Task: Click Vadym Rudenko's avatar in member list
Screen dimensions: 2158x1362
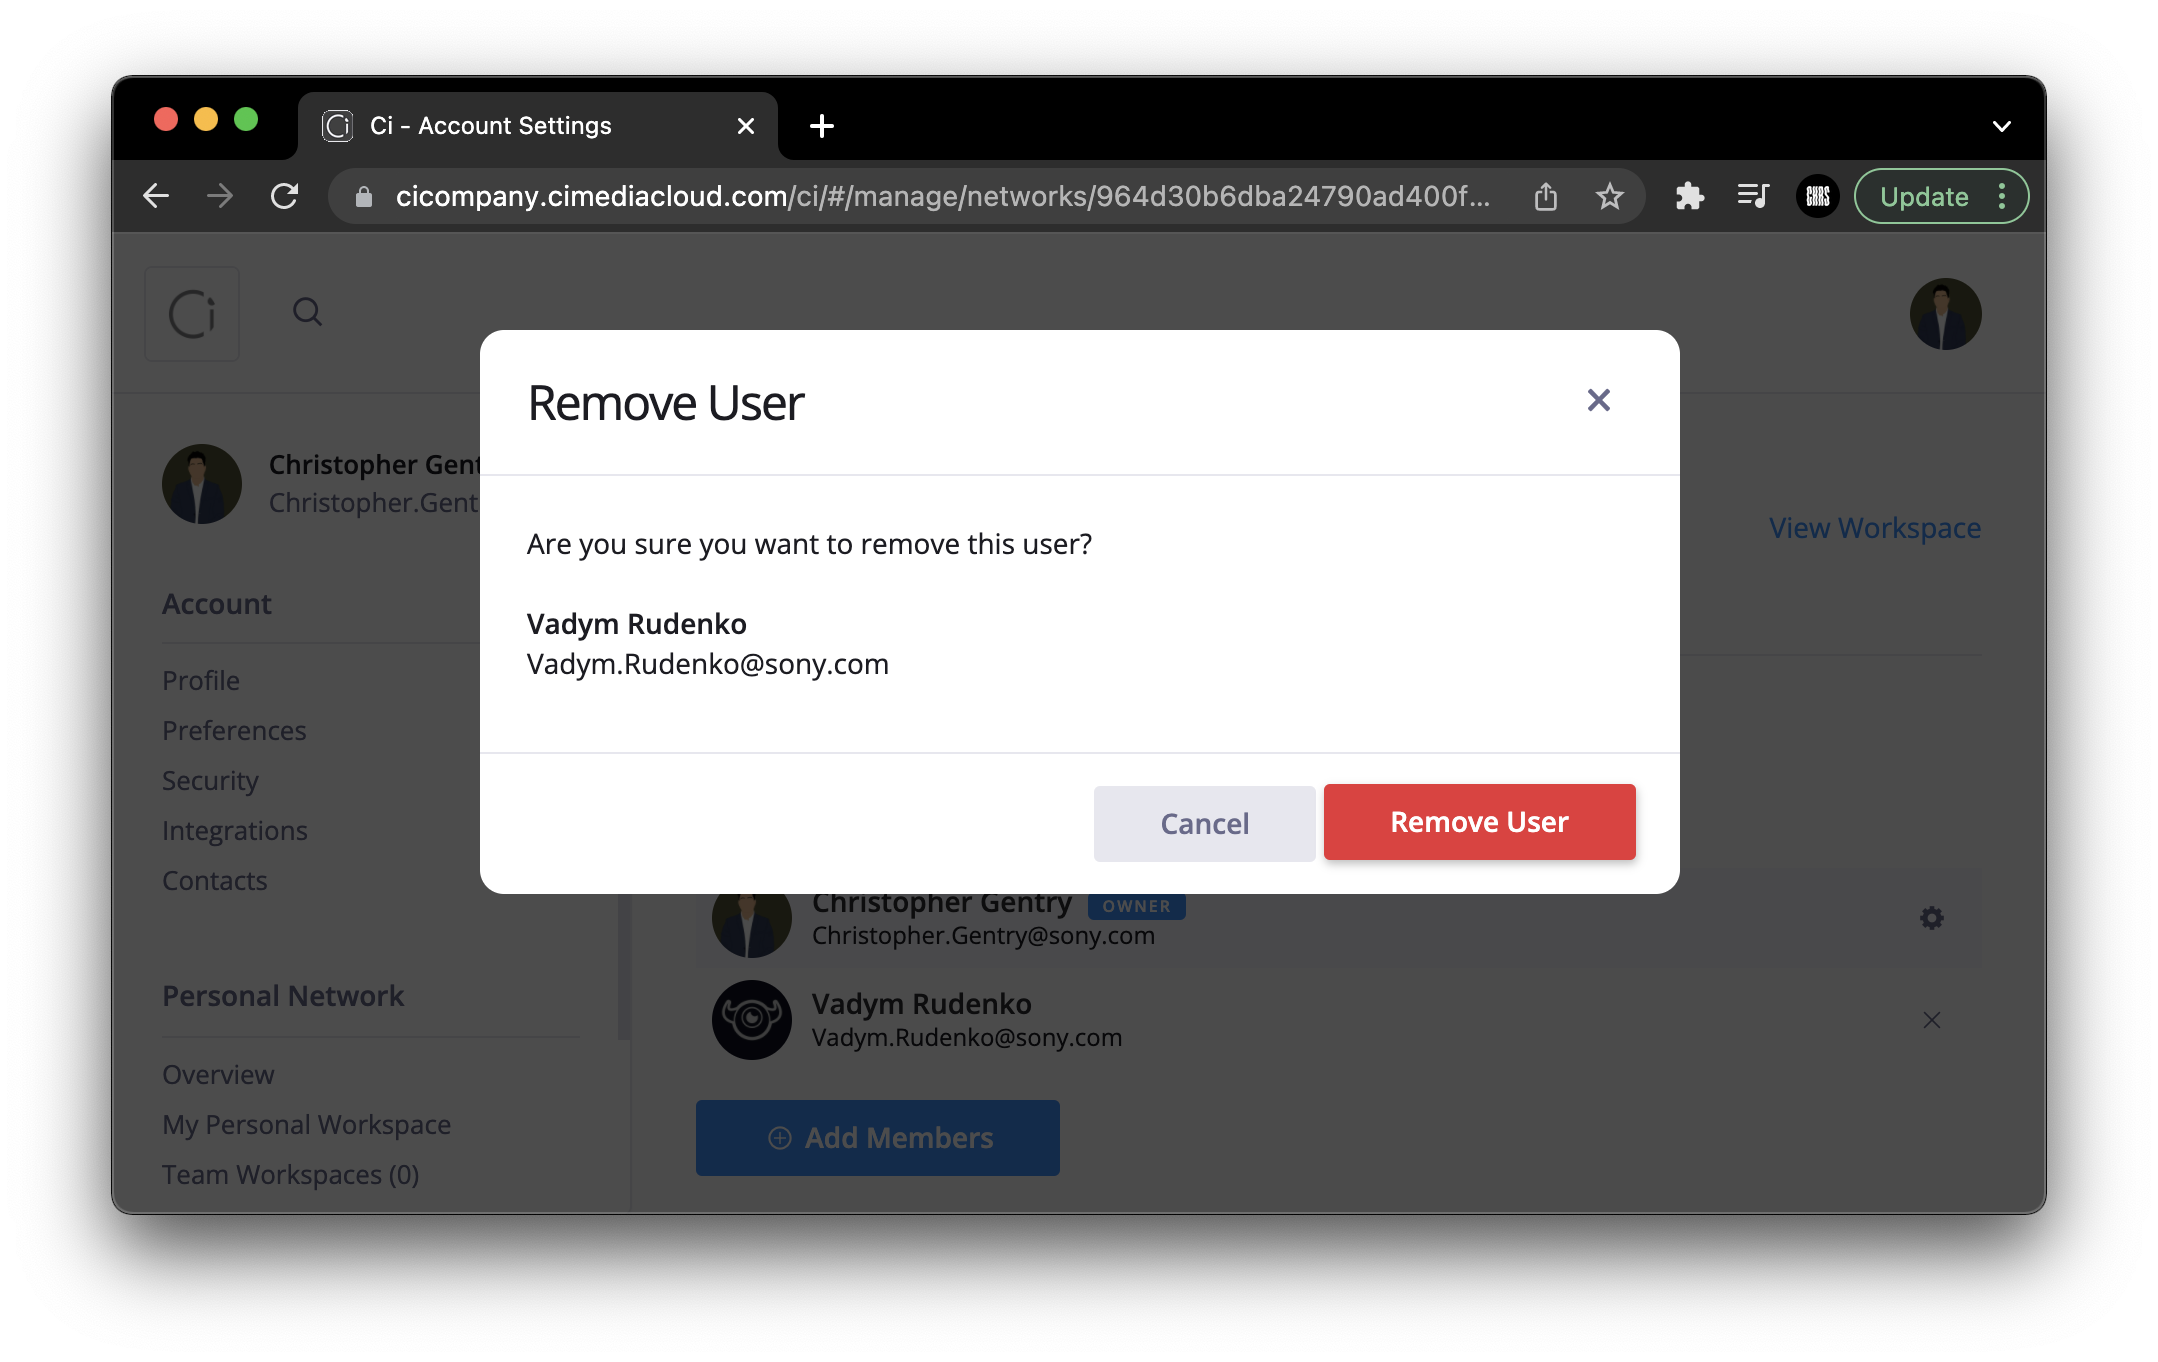Action: pos(751,1020)
